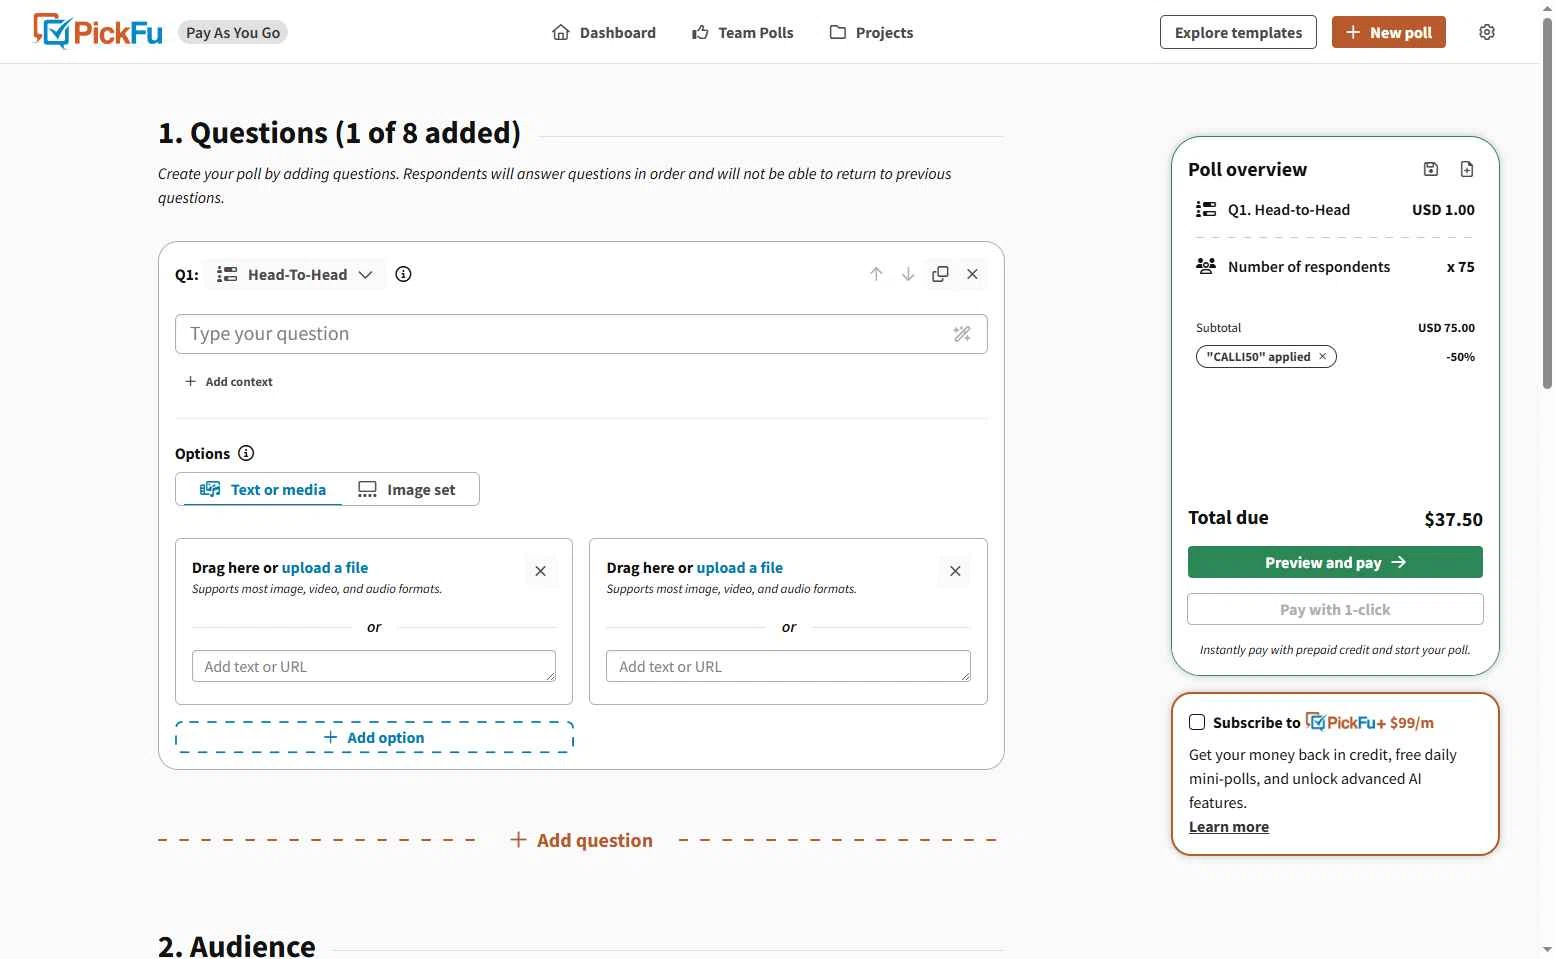Remove the CALLI50 coupon code
Screen dimensions: 1555x959
coord(1322,356)
